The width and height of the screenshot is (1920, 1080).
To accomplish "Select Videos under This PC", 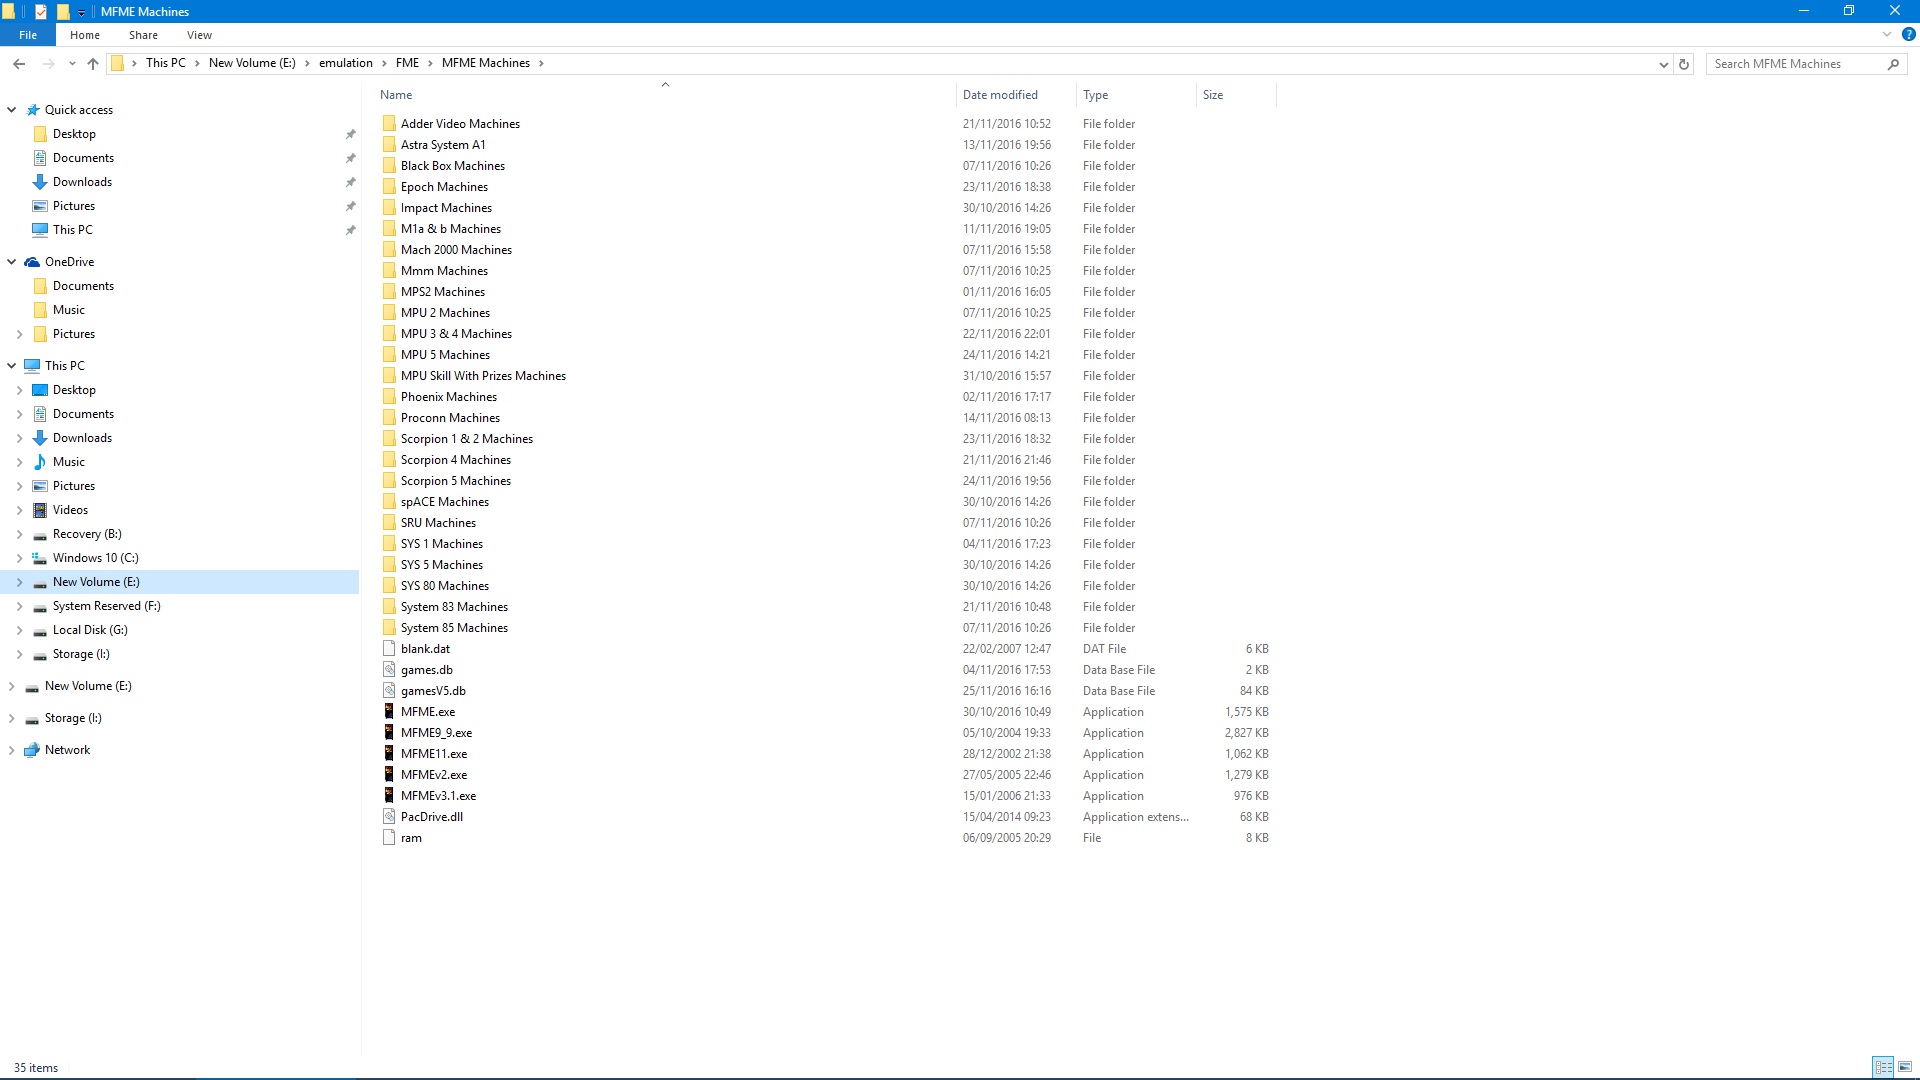I will 70,510.
